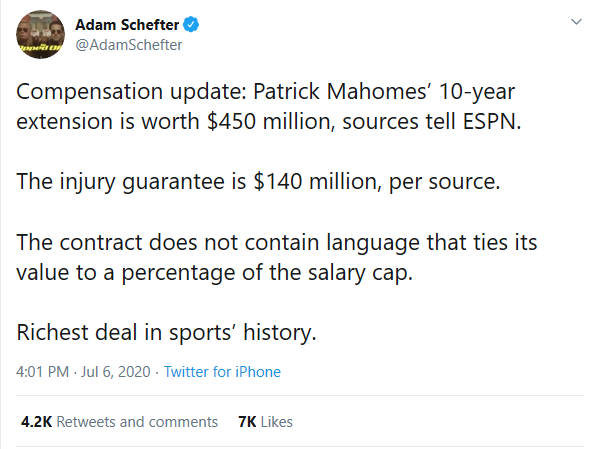Click the 4.2K retweet count number

[37, 422]
